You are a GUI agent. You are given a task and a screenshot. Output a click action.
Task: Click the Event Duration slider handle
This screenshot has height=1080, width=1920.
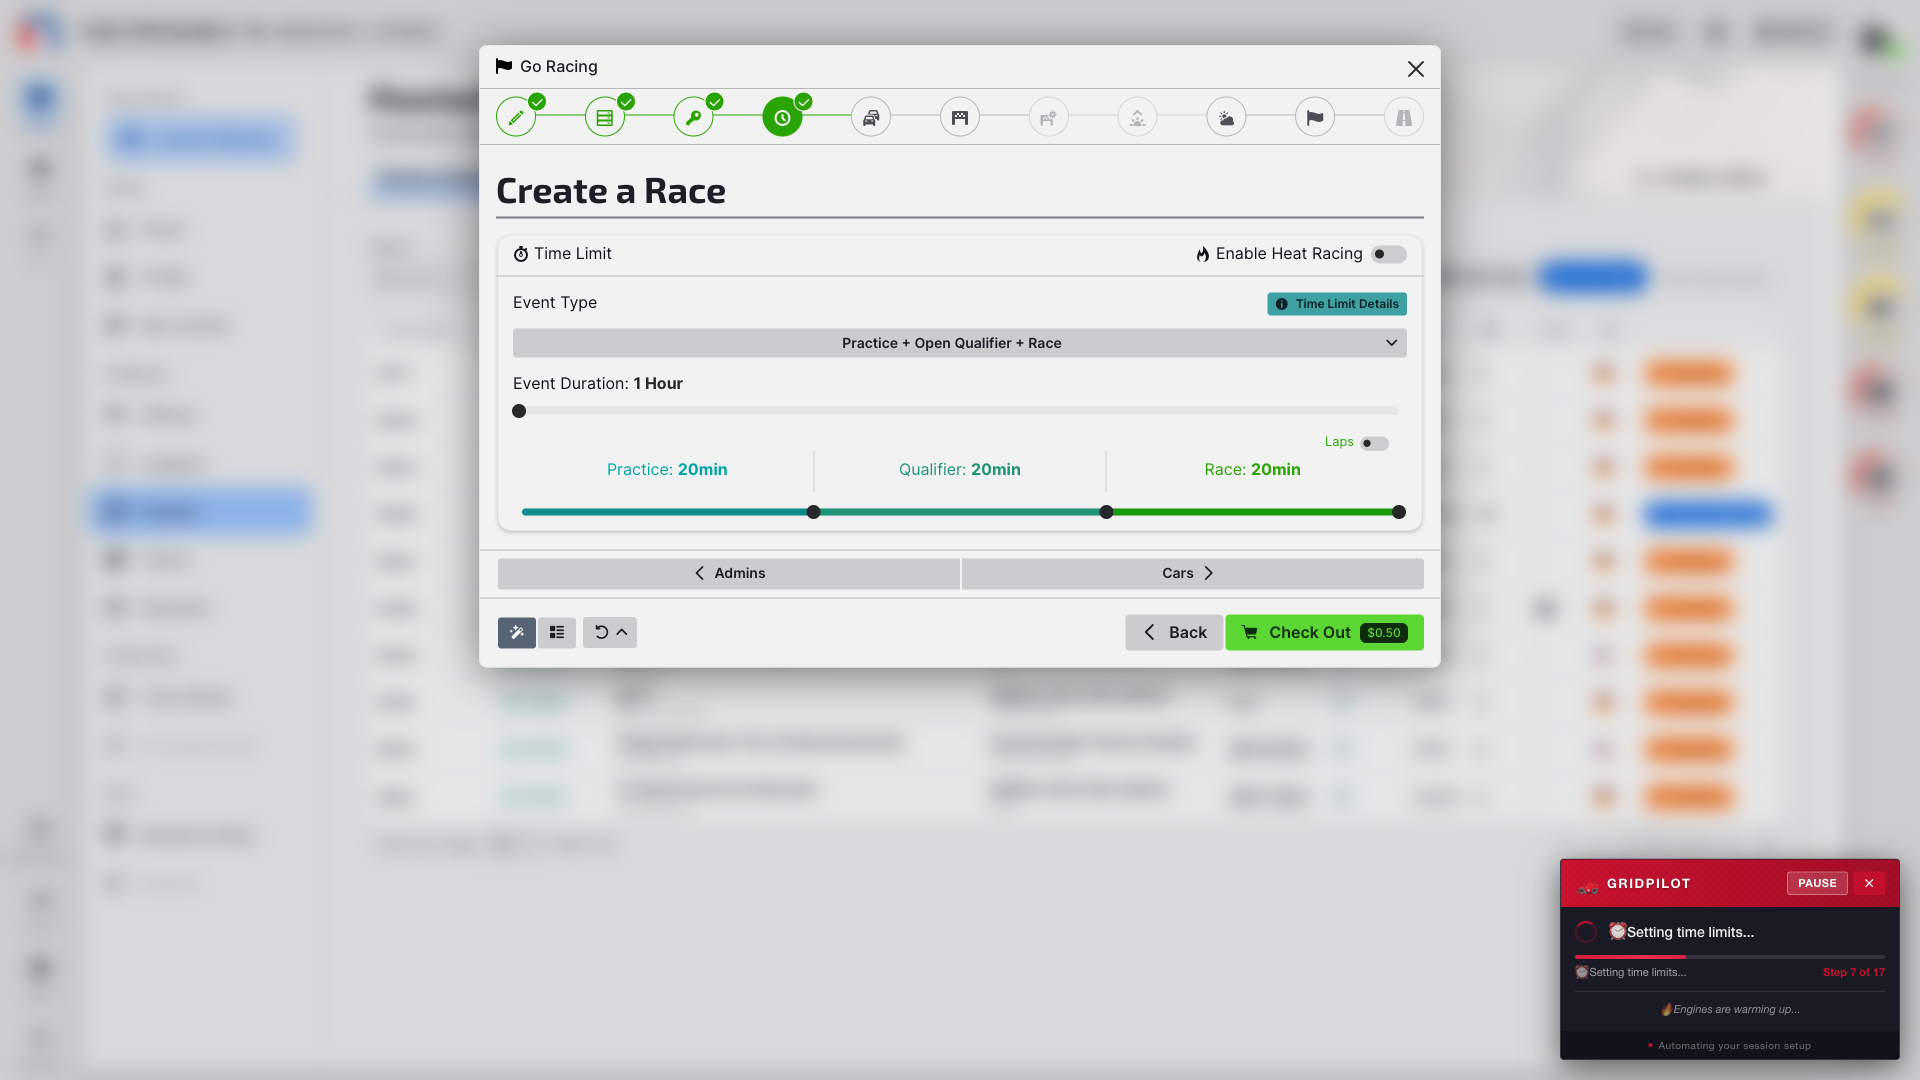coord(519,411)
